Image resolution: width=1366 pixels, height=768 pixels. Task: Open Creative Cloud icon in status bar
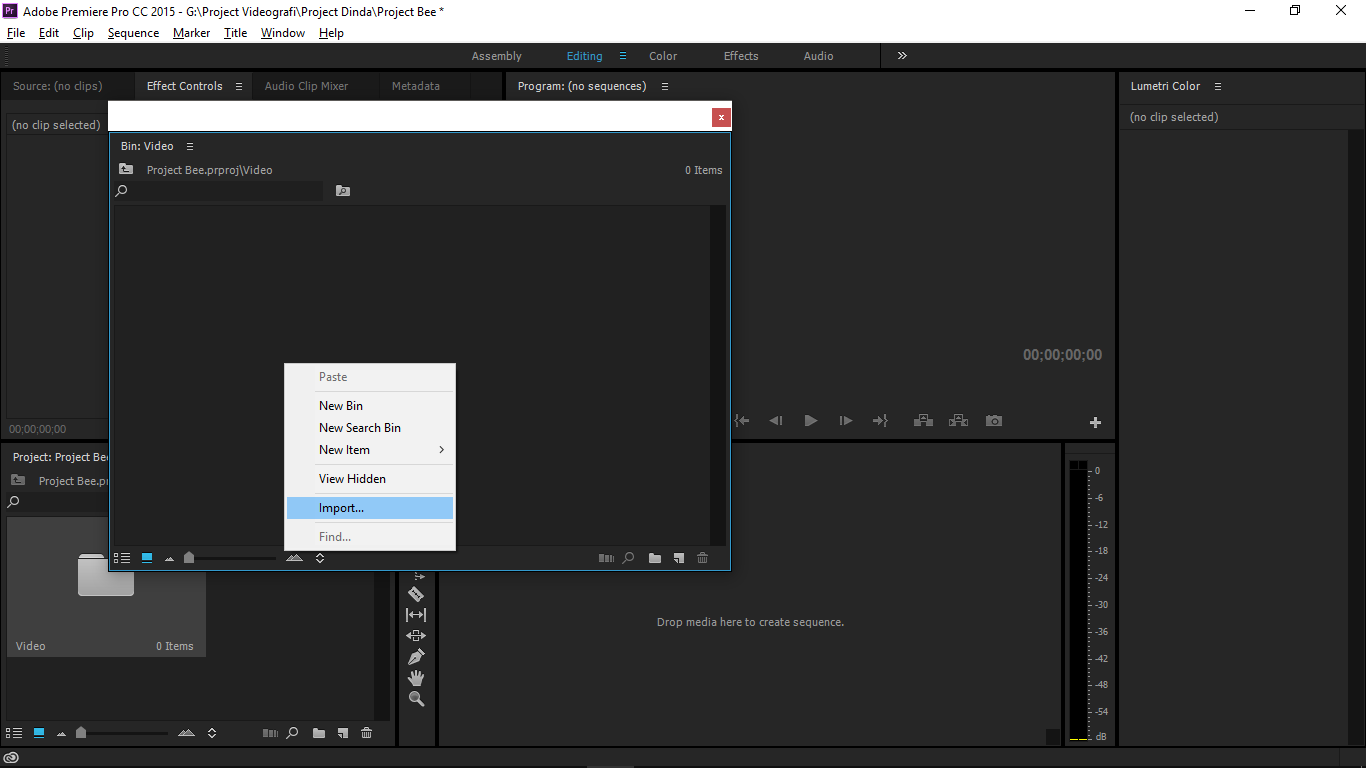pyautogui.click(x=11, y=759)
